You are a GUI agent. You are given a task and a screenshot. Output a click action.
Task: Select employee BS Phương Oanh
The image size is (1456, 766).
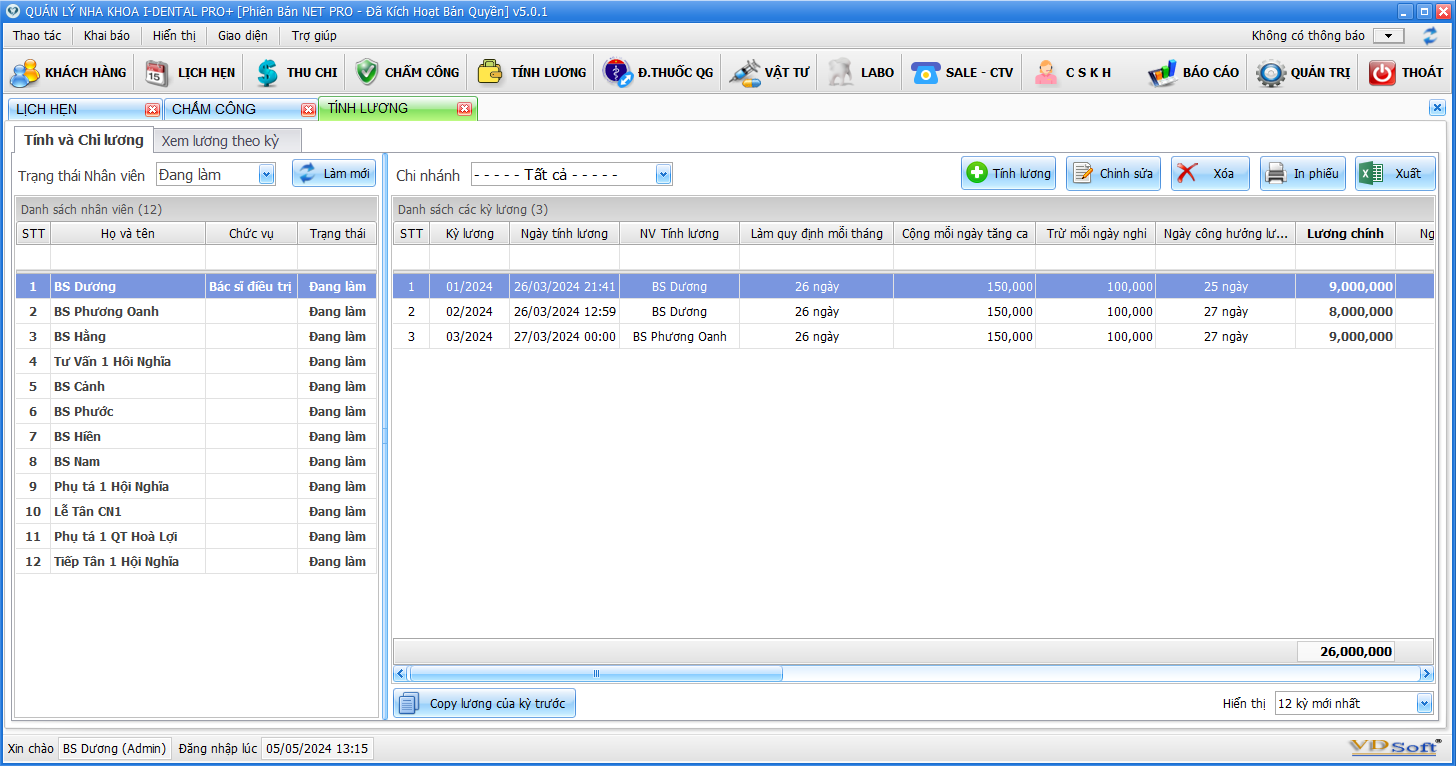click(196, 311)
